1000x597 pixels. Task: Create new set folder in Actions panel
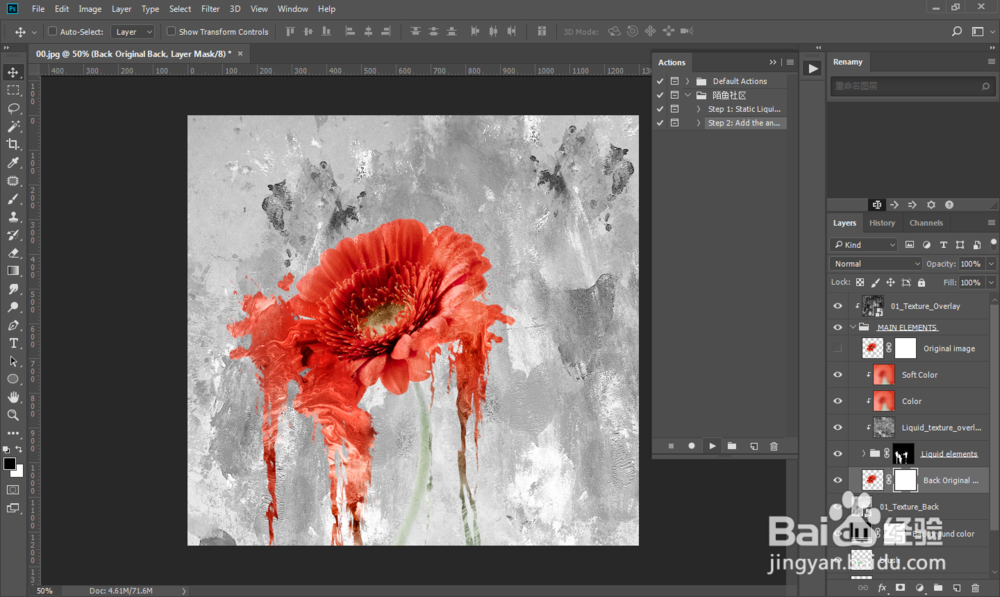coord(732,446)
